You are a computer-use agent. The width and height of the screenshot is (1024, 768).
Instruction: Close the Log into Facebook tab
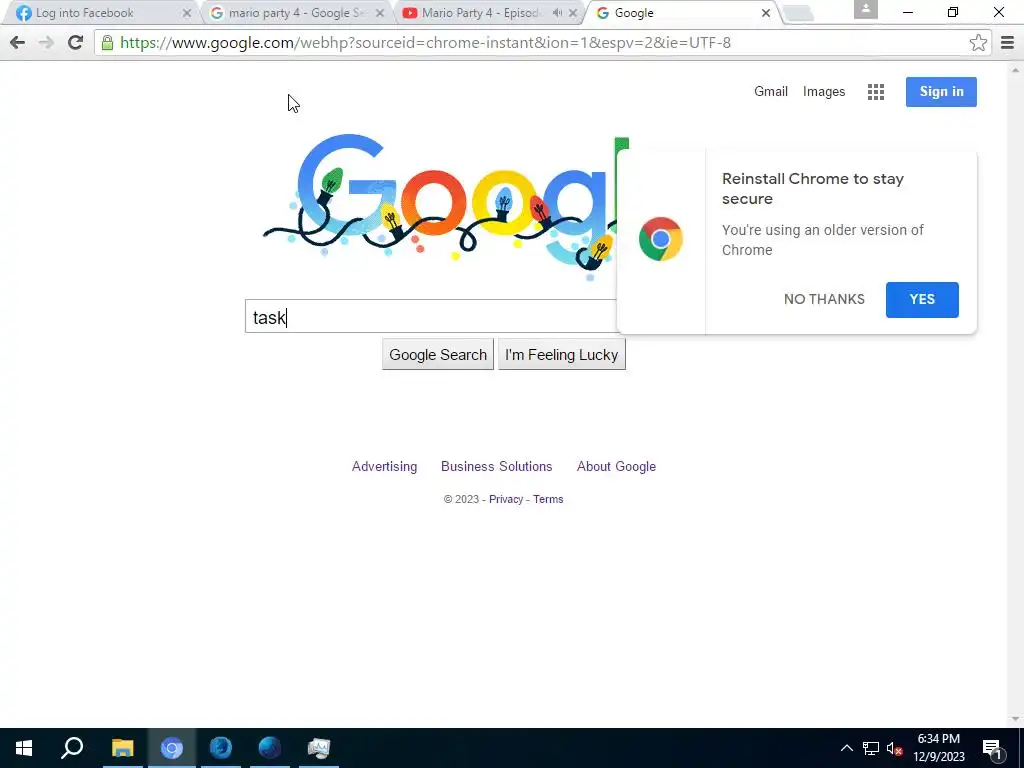[x=187, y=13]
